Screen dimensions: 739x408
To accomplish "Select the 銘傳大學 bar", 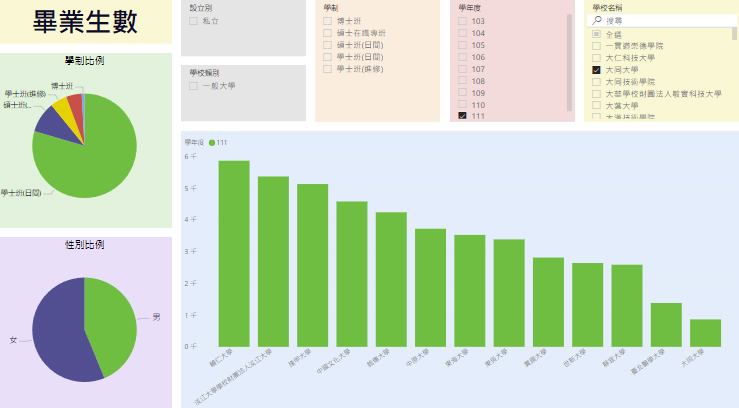I will pos(391,279).
